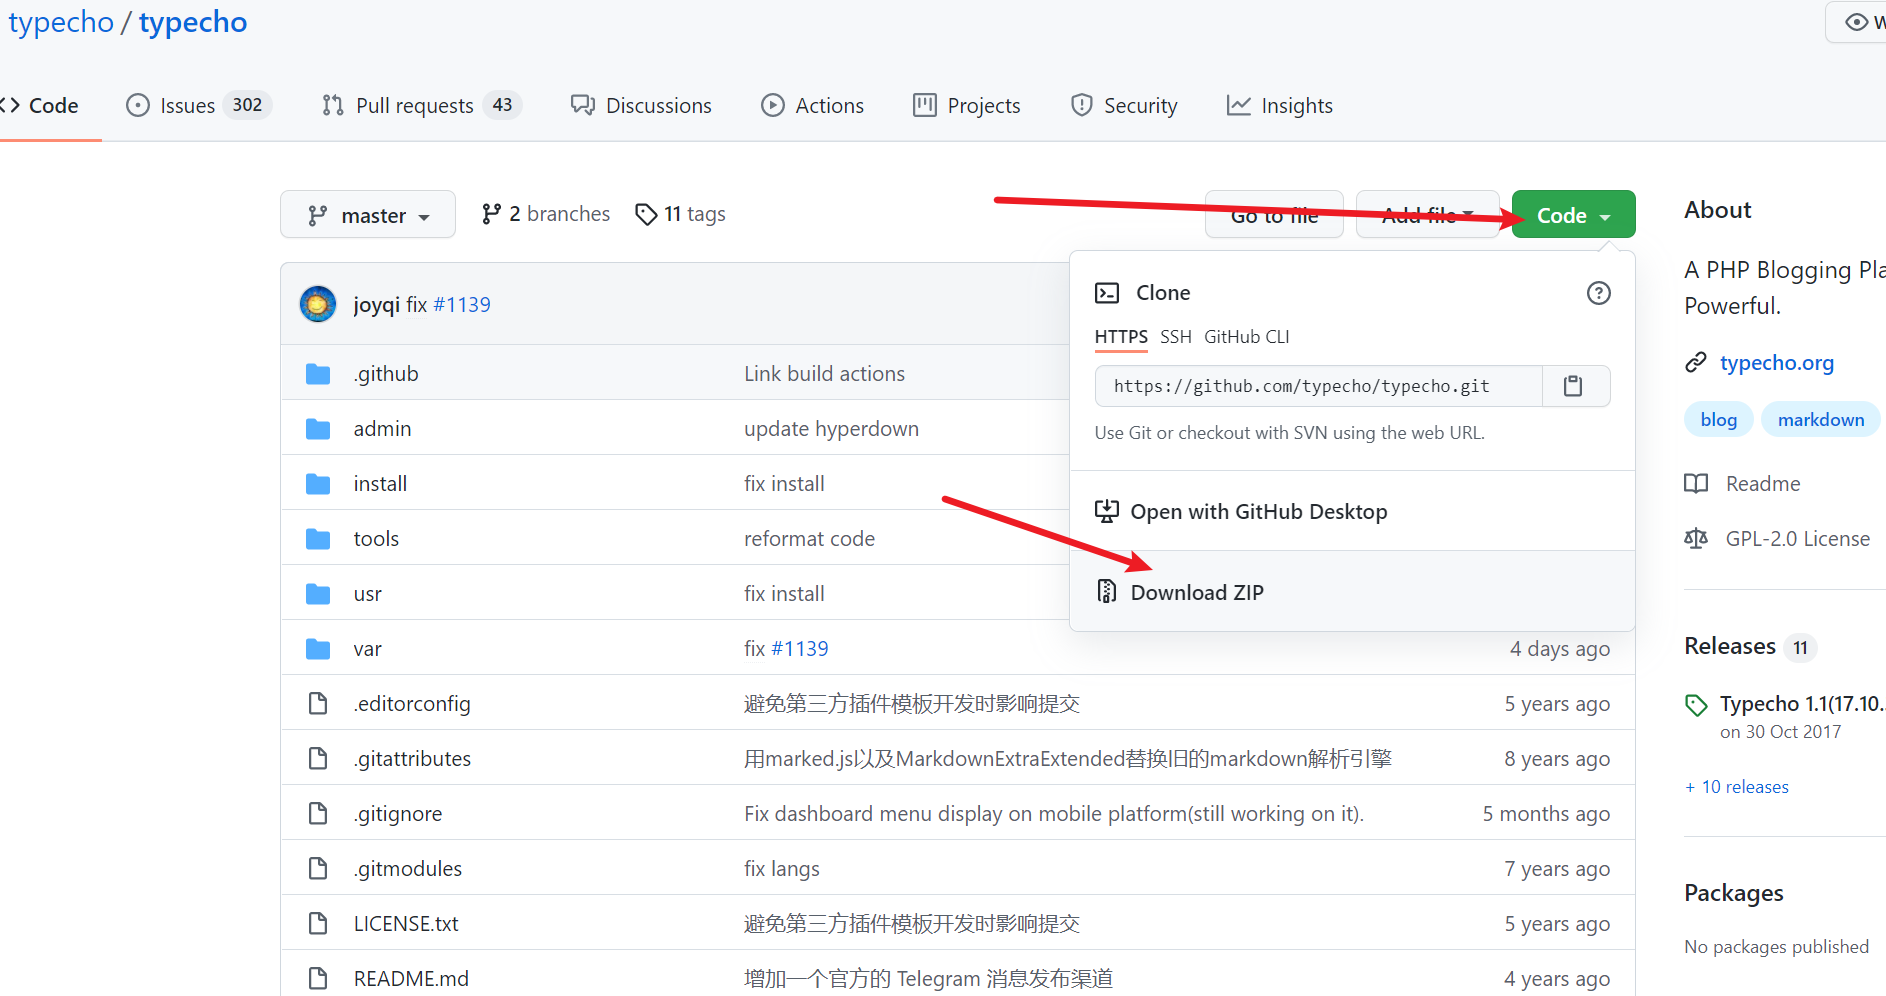The width and height of the screenshot is (1886, 996).
Task: Click the typecho.org website link
Action: coord(1776,363)
